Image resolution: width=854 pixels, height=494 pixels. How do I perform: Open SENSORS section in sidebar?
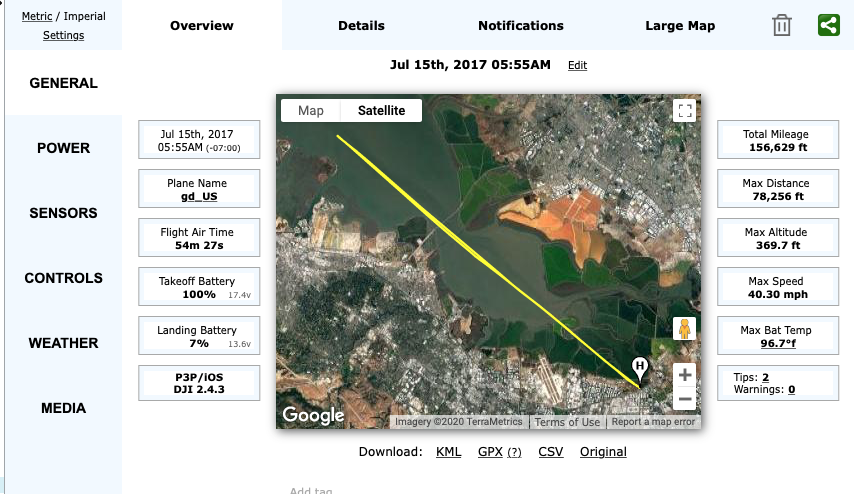(63, 213)
